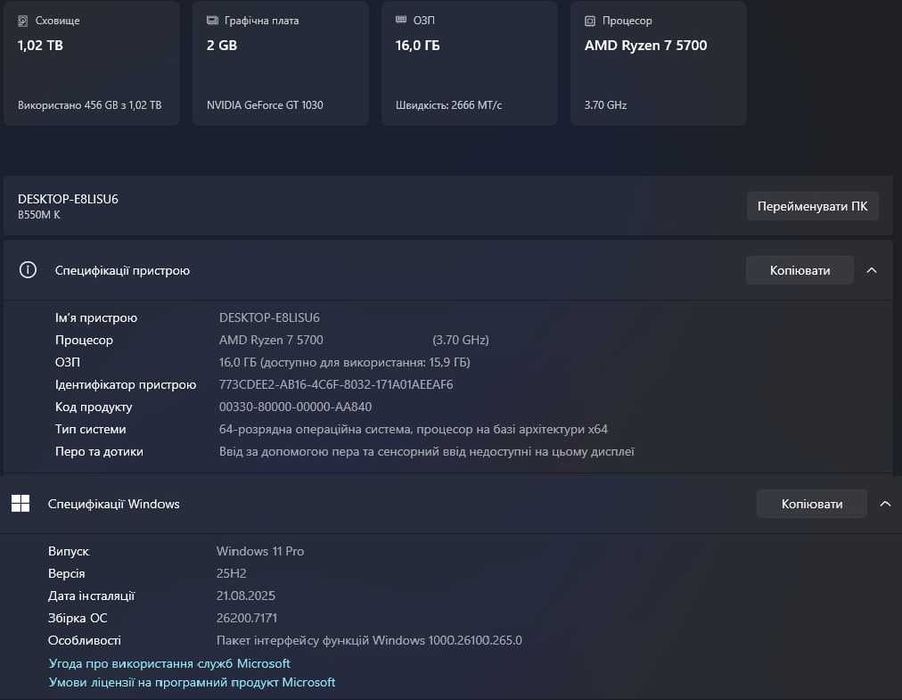Click the Ввід за допомогою пера value
The width and height of the screenshot is (902, 700).
[x=426, y=452]
